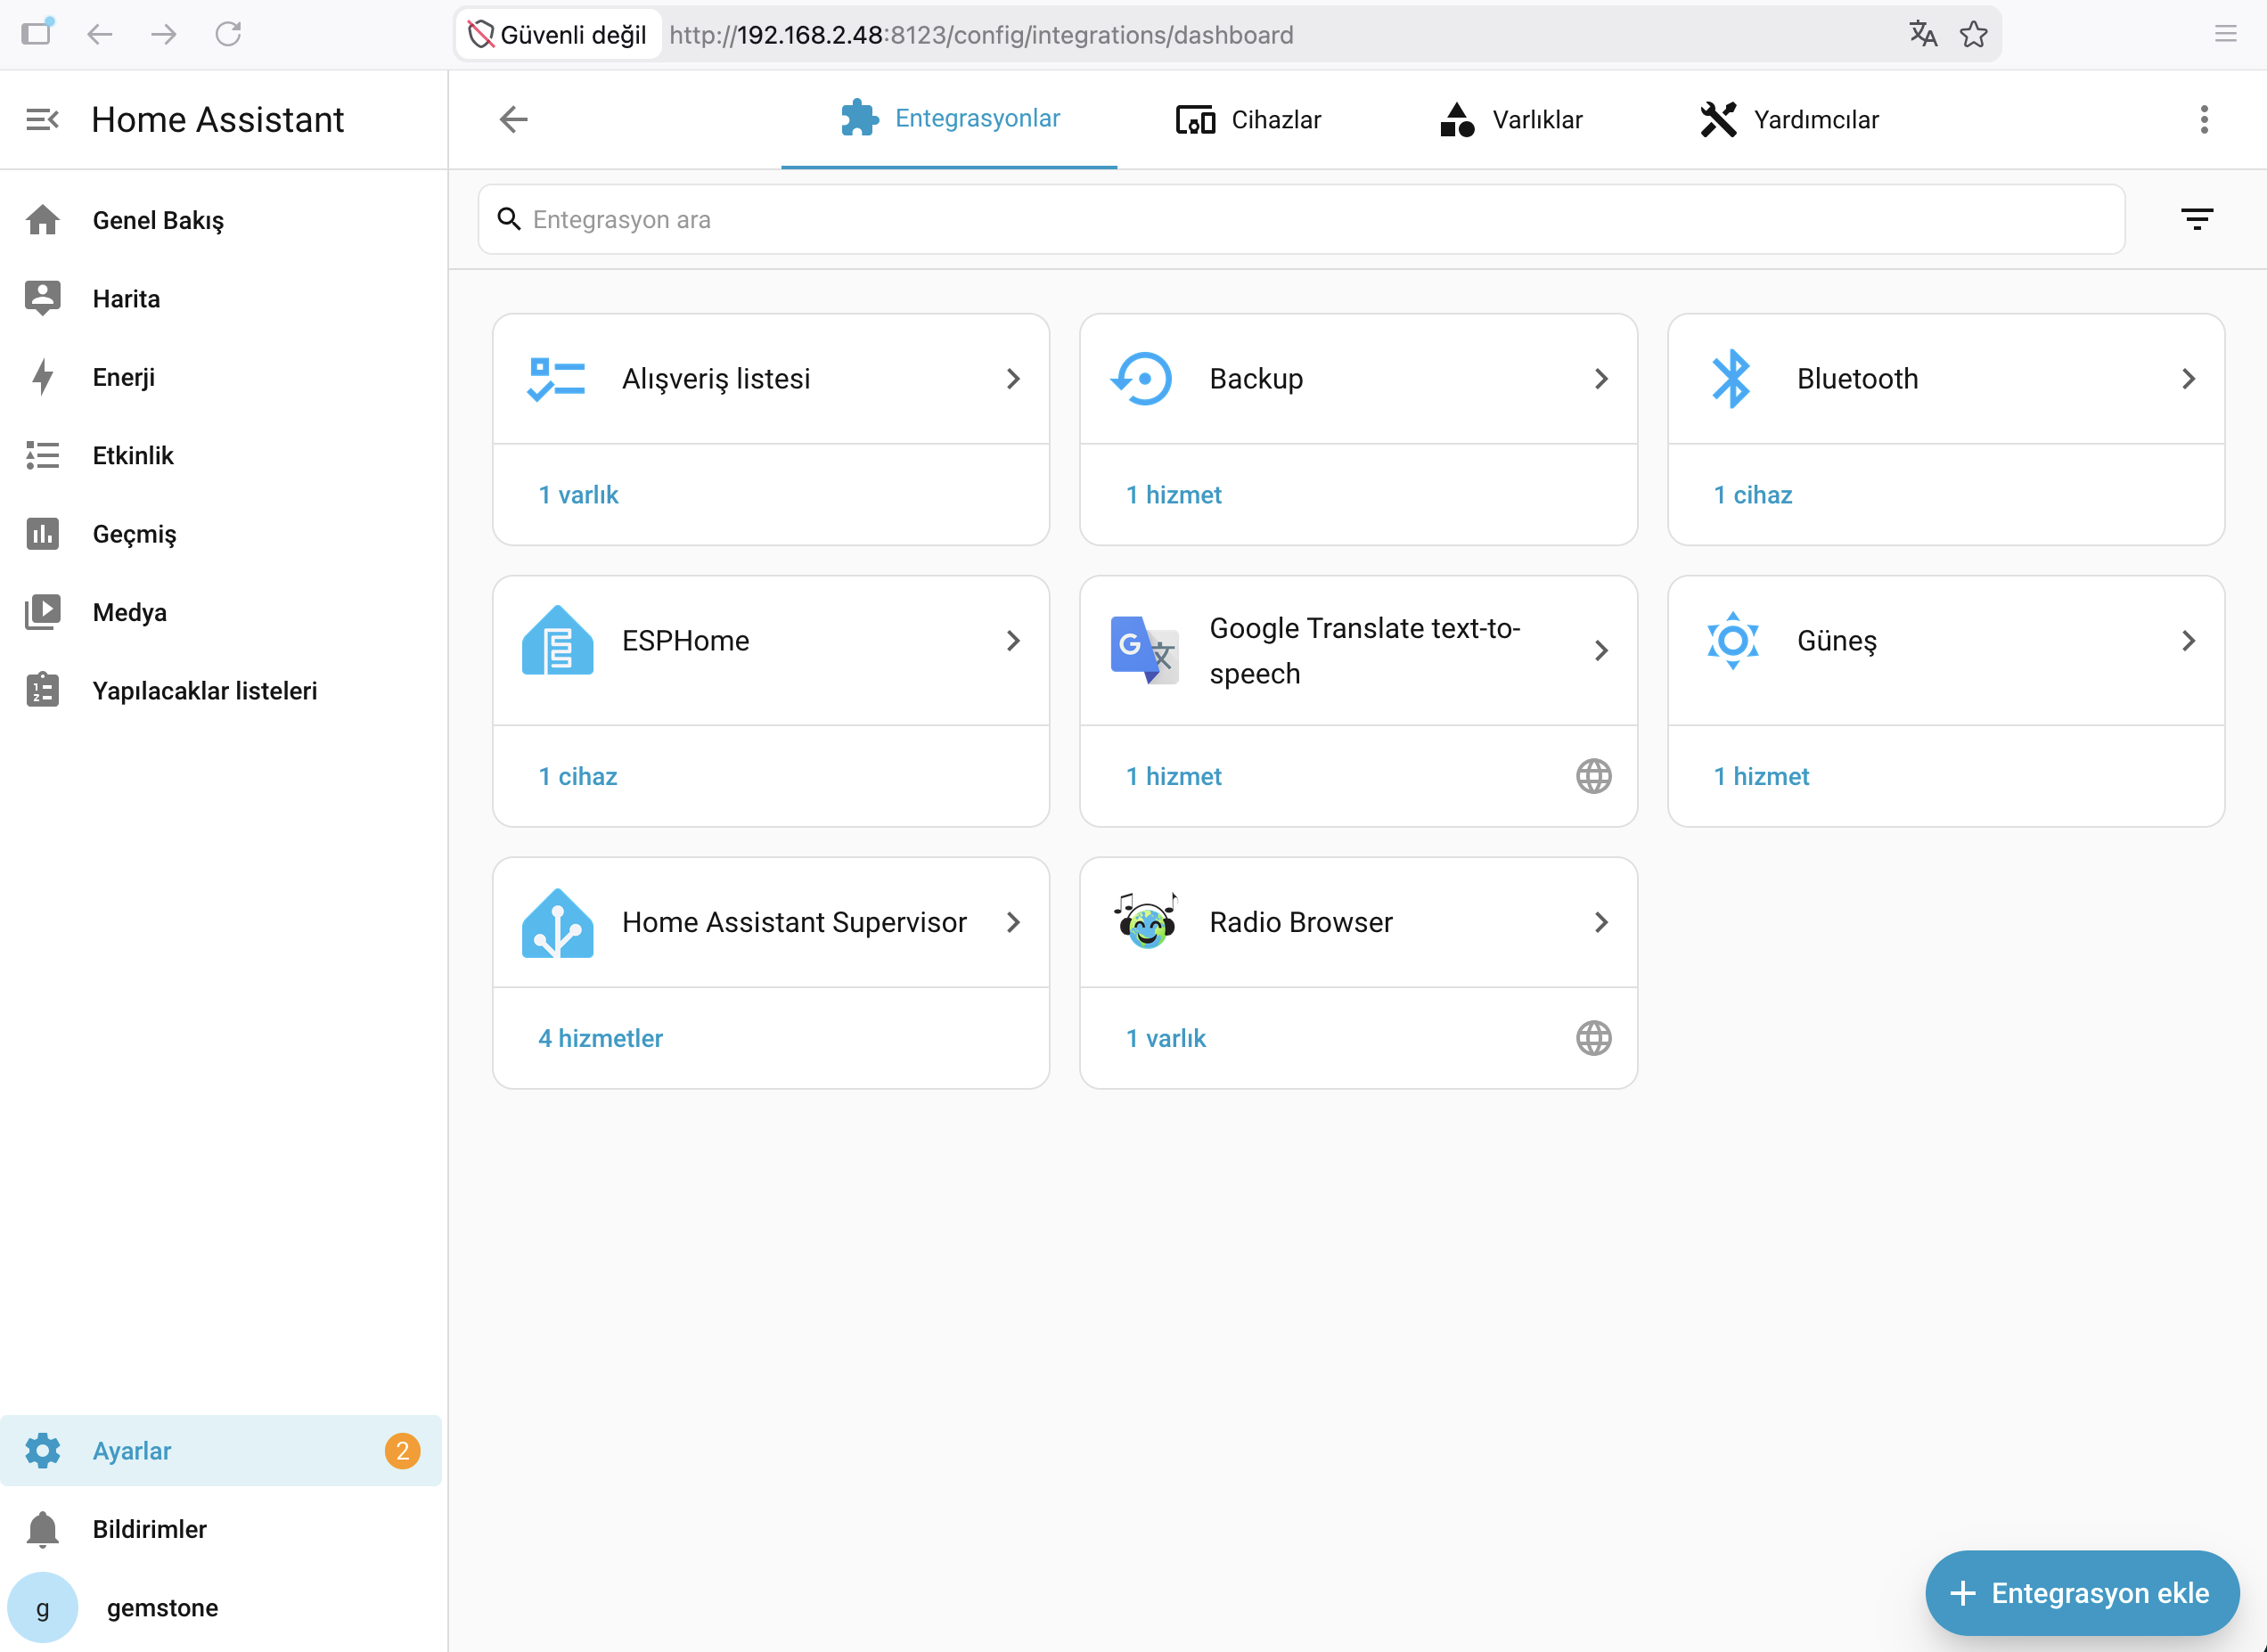Open the gemstone user profile

pyautogui.click(x=221, y=1607)
